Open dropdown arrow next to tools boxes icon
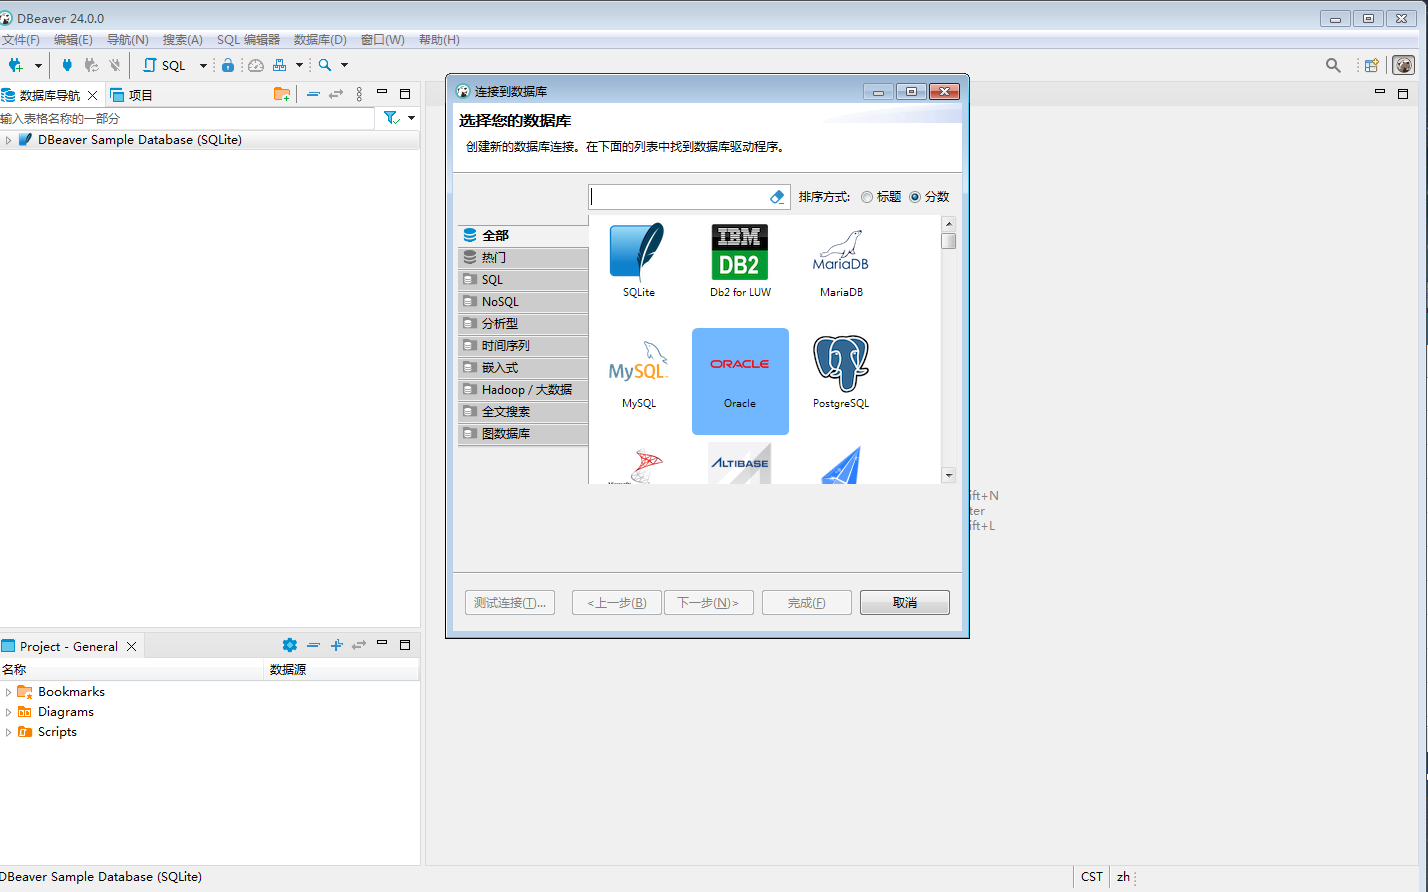 [299, 65]
